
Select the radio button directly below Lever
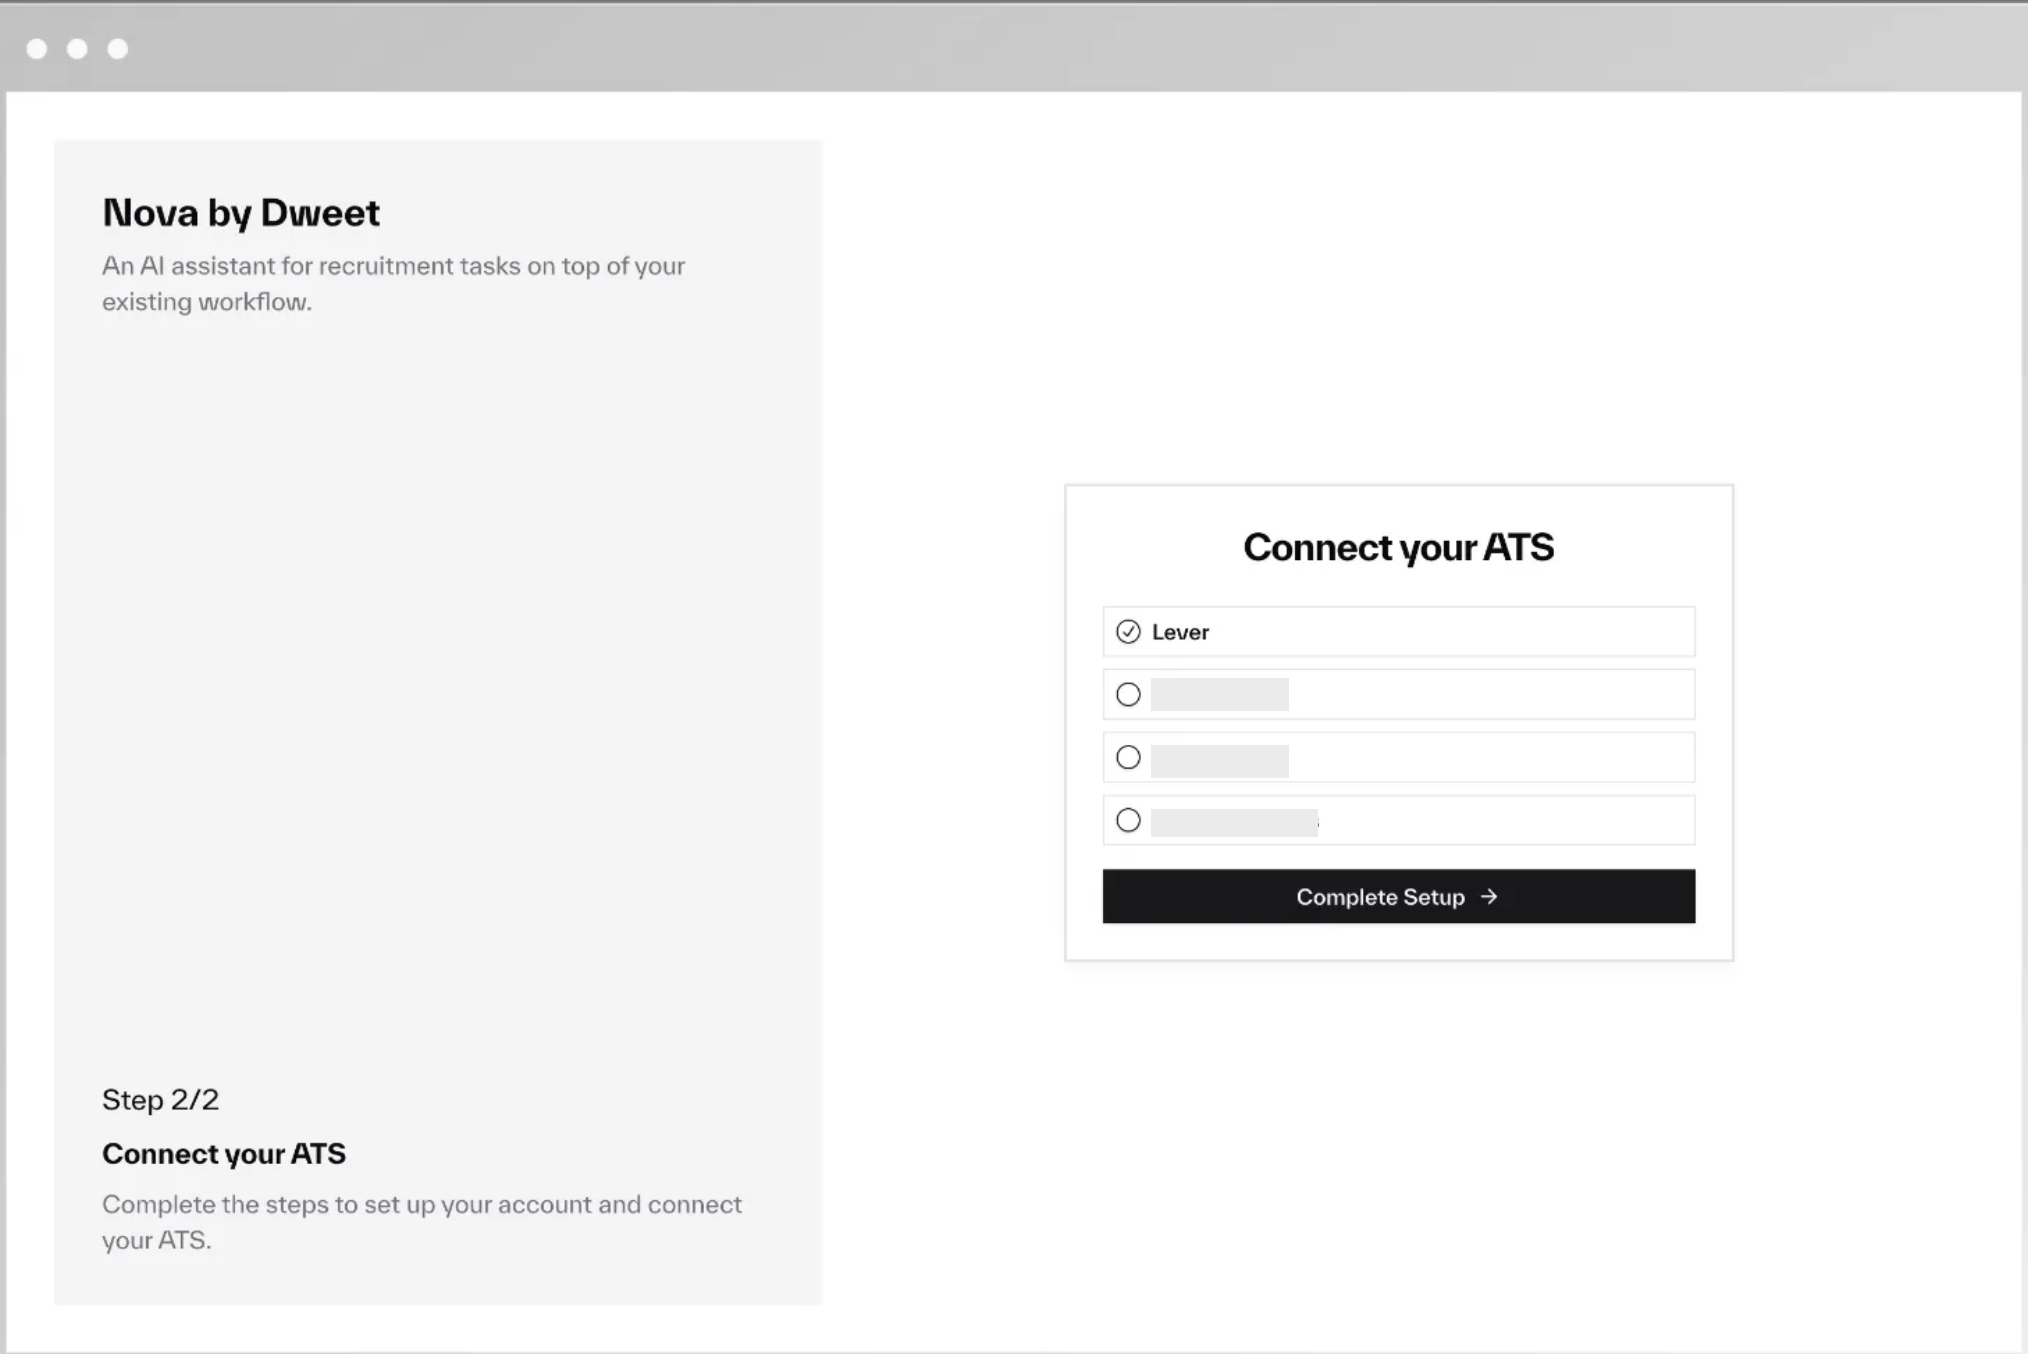[x=1128, y=694]
